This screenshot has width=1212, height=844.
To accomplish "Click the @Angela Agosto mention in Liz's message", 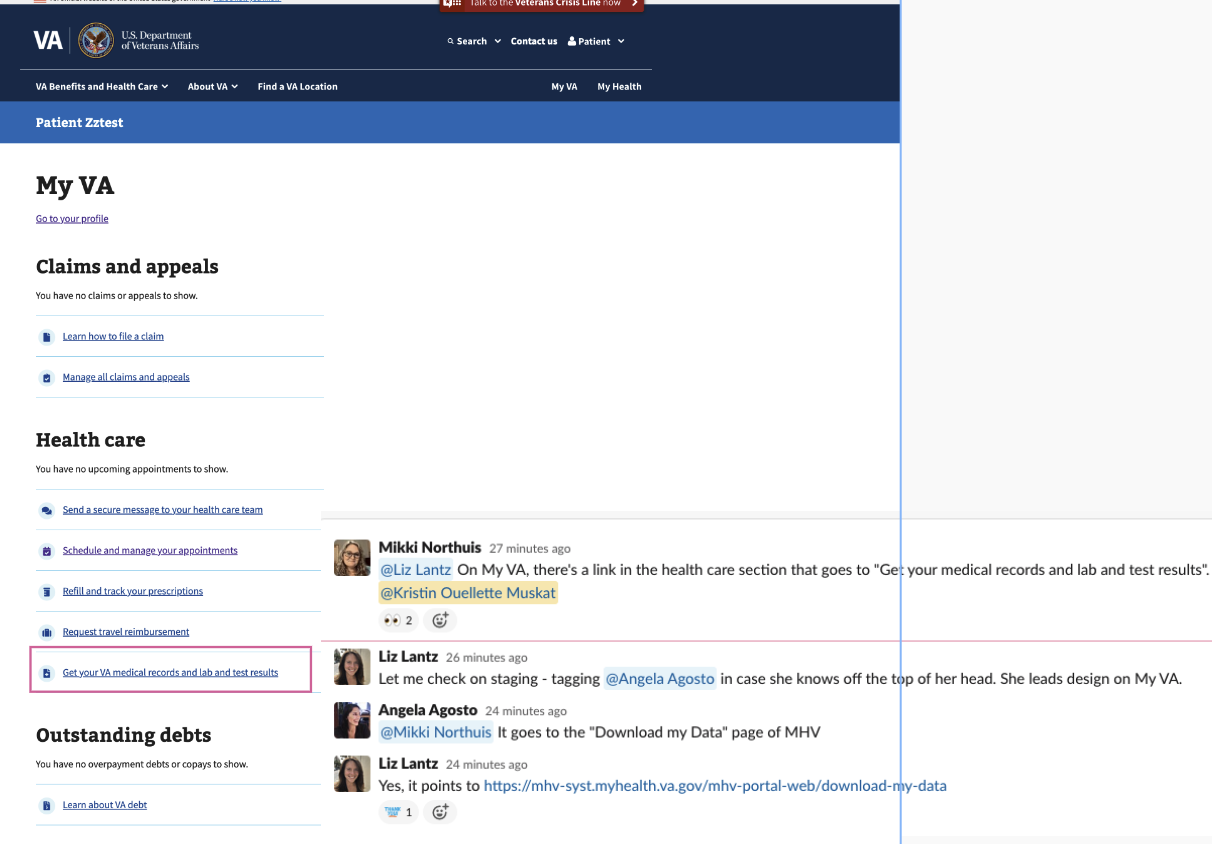I will [x=660, y=679].
